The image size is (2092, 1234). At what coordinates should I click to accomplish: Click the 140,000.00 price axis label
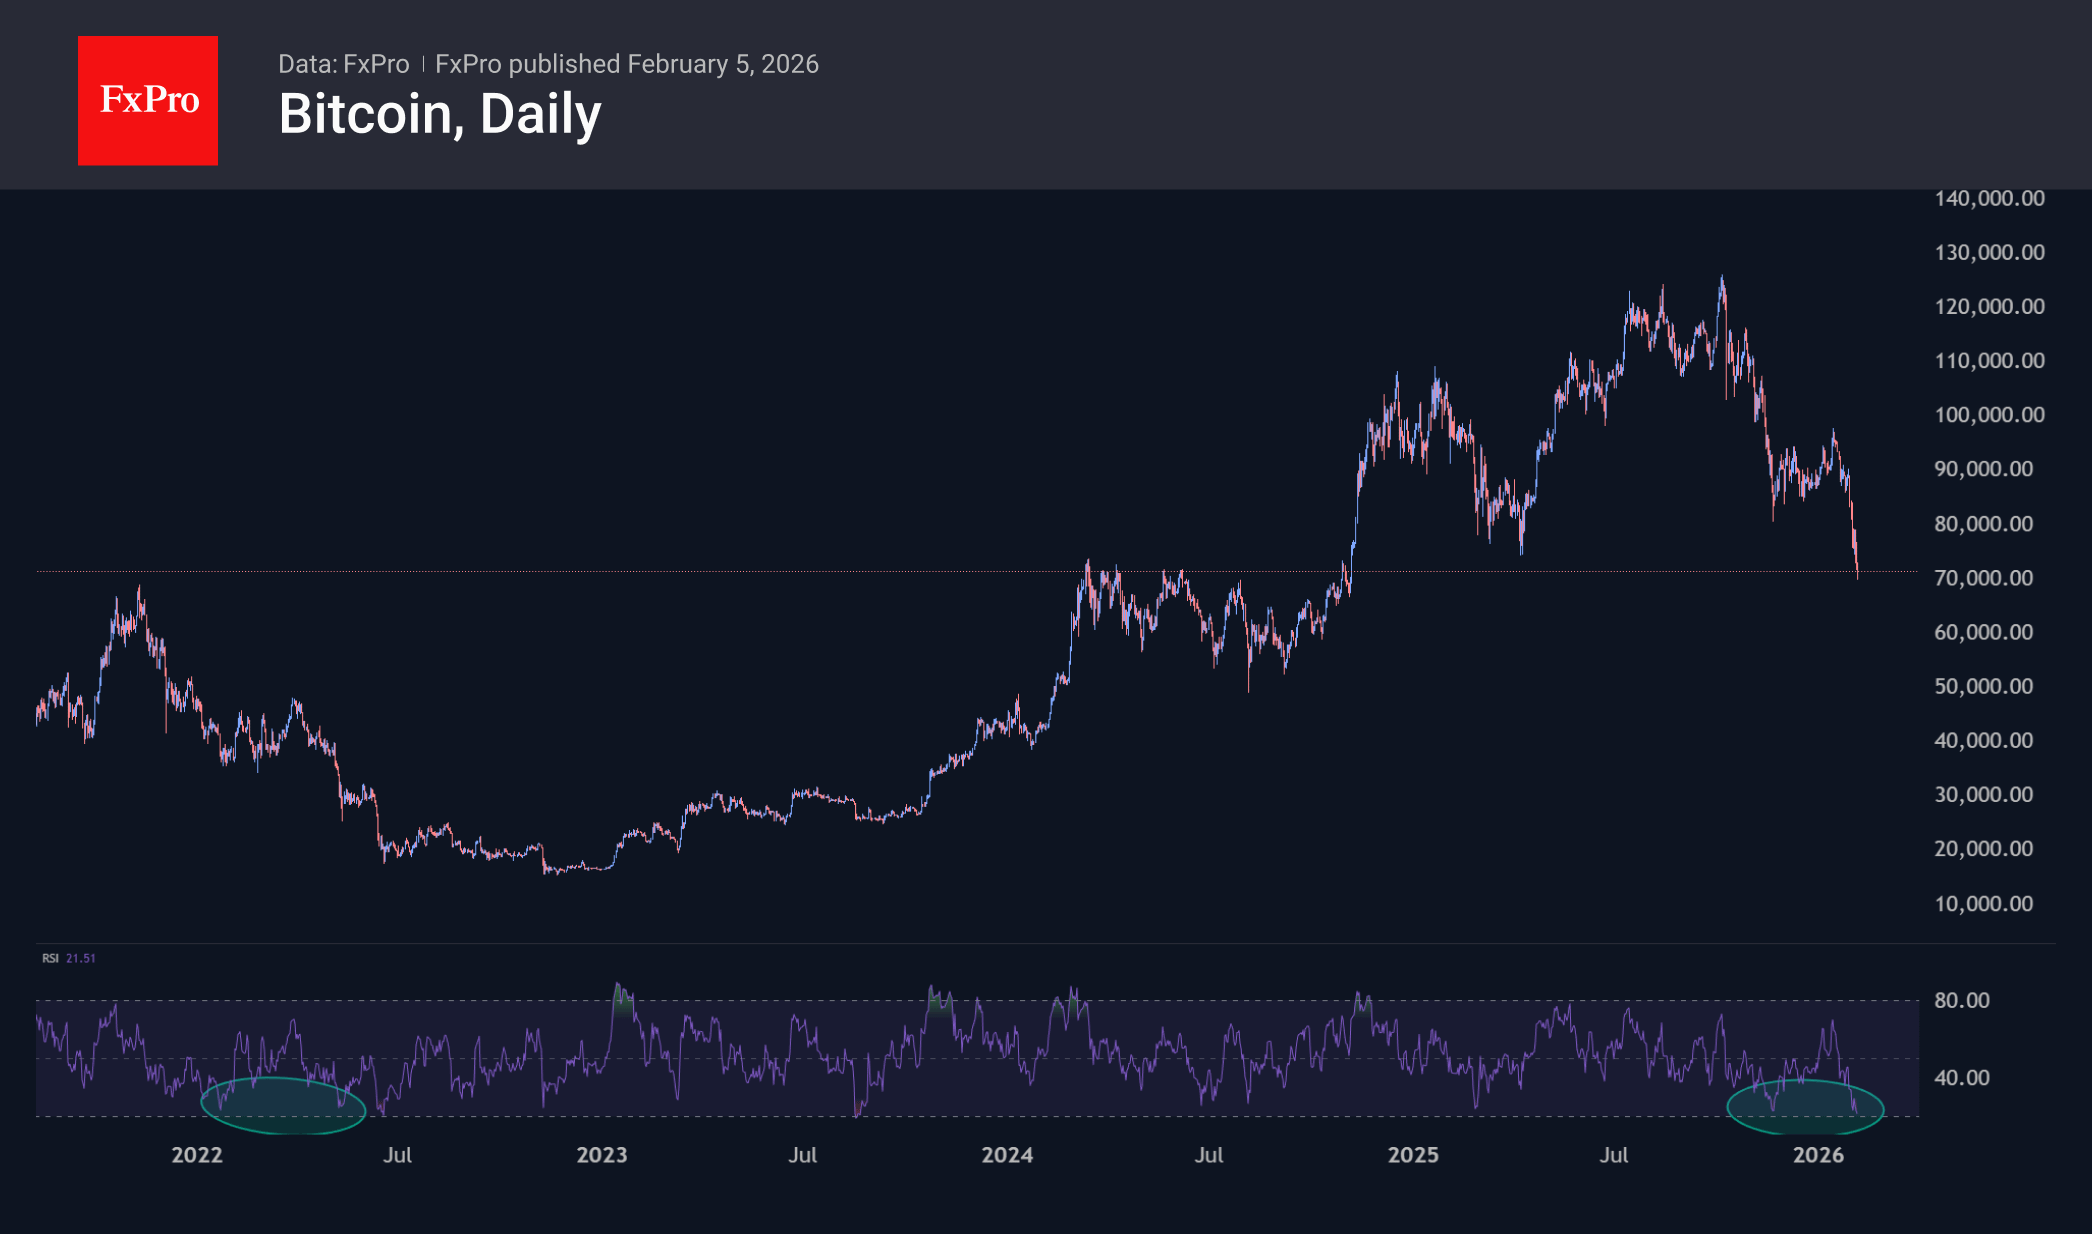1989,198
